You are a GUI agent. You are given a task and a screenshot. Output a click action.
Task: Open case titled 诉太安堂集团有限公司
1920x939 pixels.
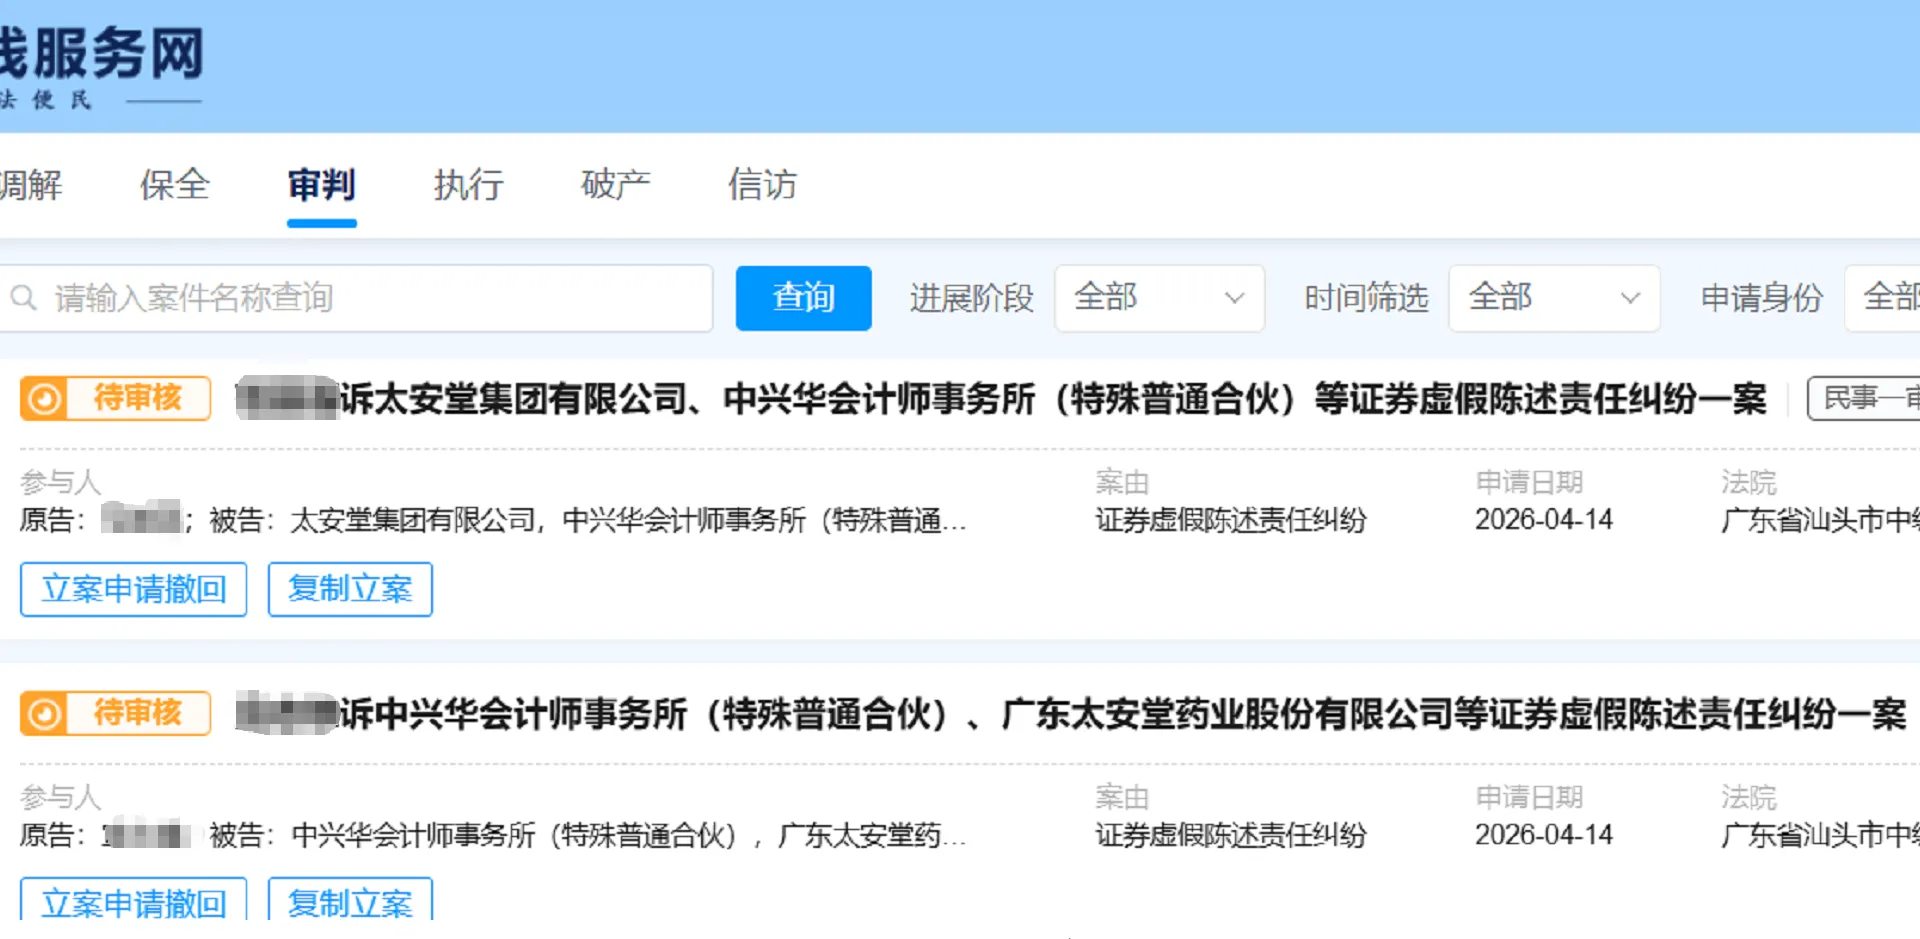coord(1001,399)
